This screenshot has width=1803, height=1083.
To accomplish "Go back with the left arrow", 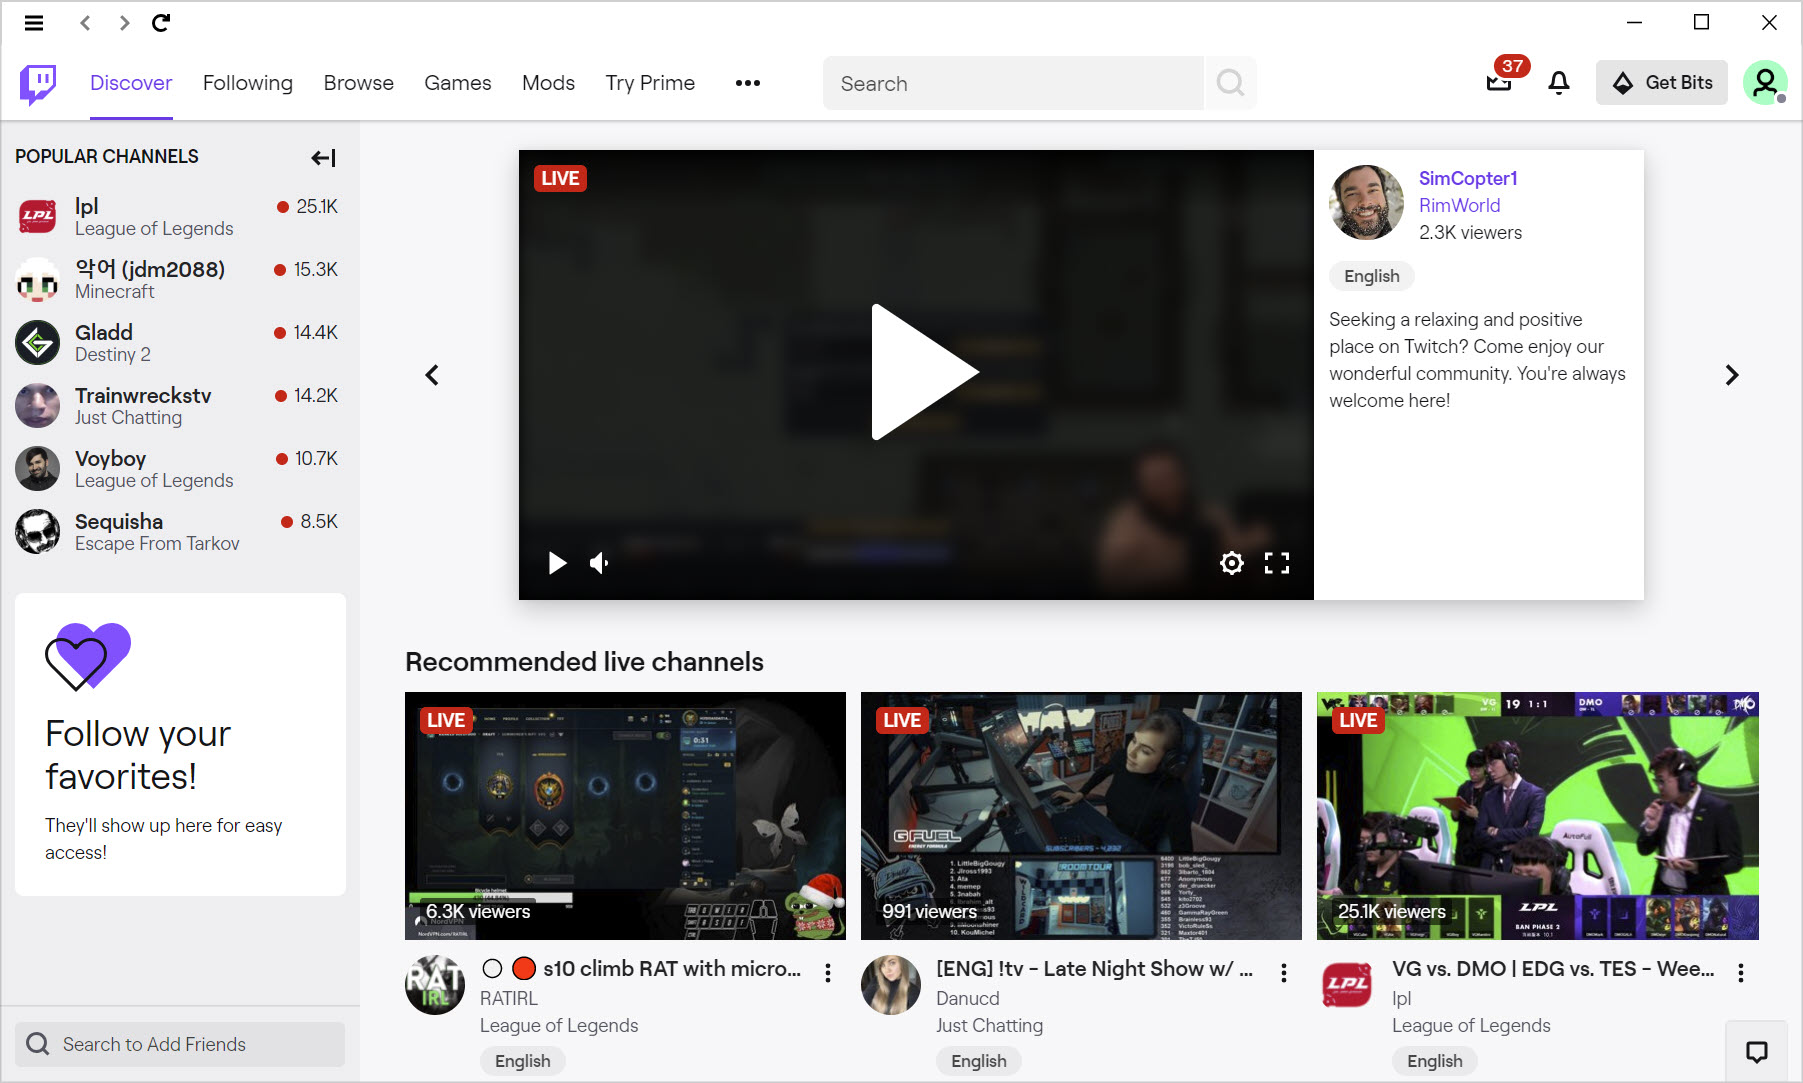I will pos(86,23).
